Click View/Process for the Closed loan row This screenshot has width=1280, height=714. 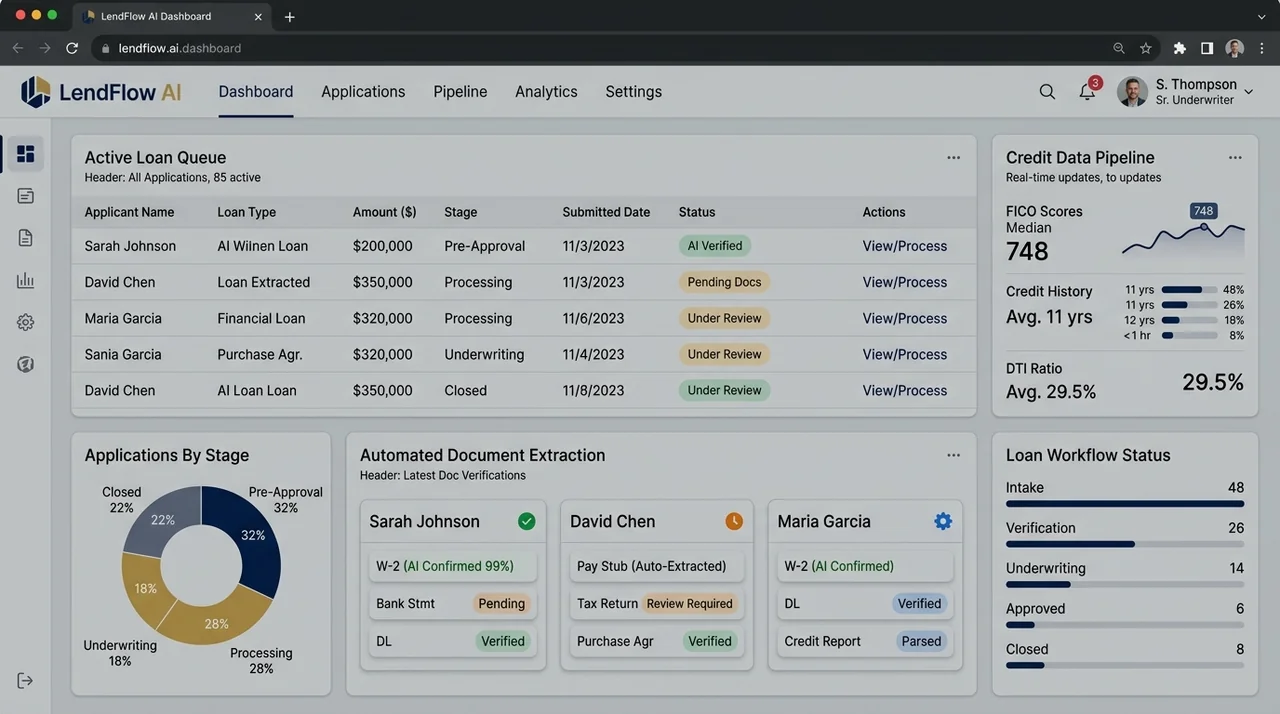[x=905, y=390]
